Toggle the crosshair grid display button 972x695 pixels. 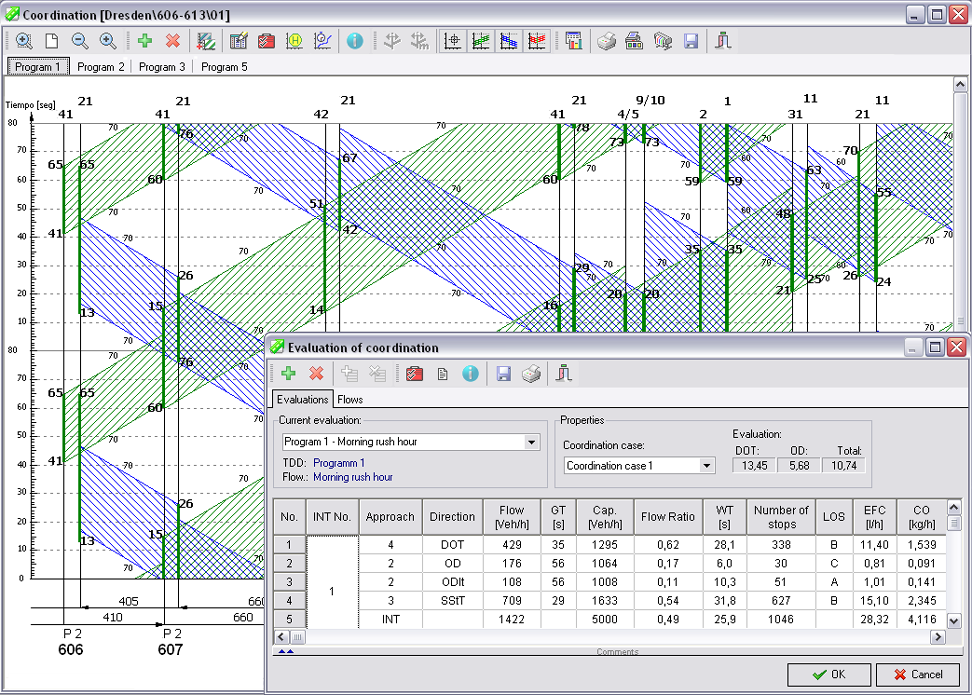point(453,41)
